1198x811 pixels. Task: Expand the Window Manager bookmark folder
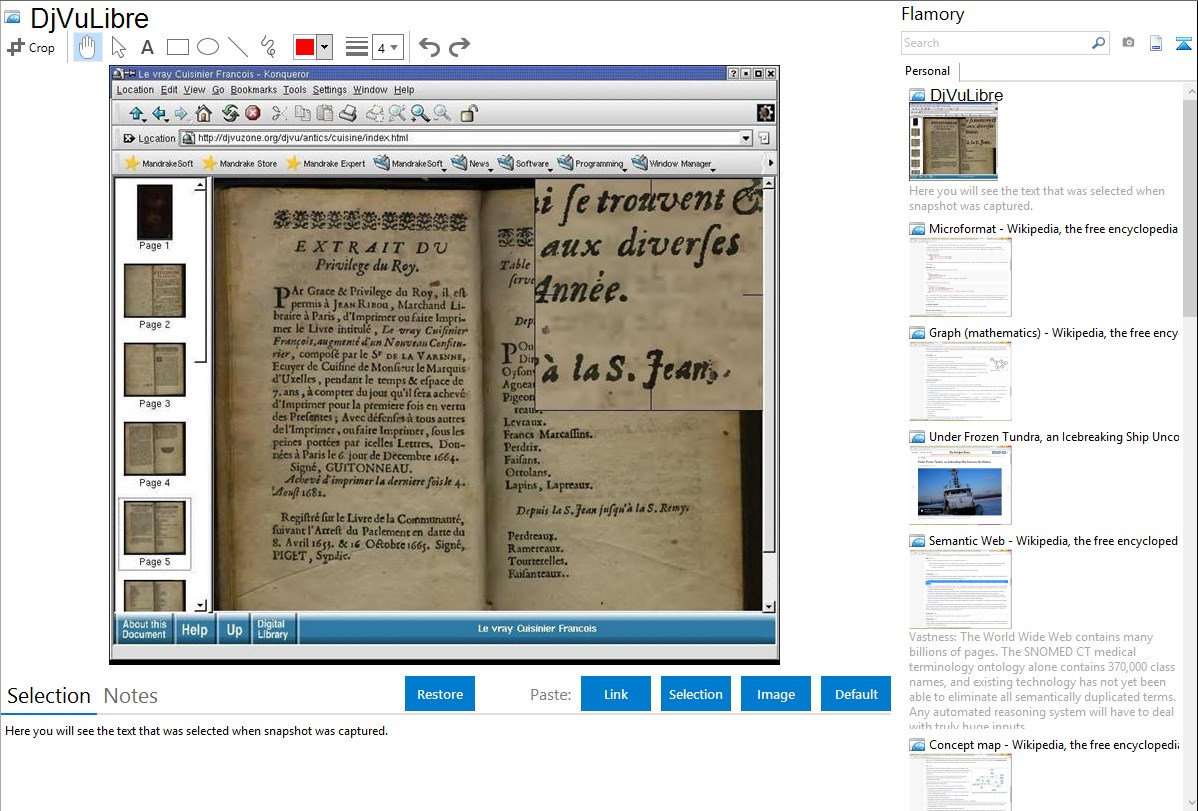pyautogui.click(x=673, y=163)
